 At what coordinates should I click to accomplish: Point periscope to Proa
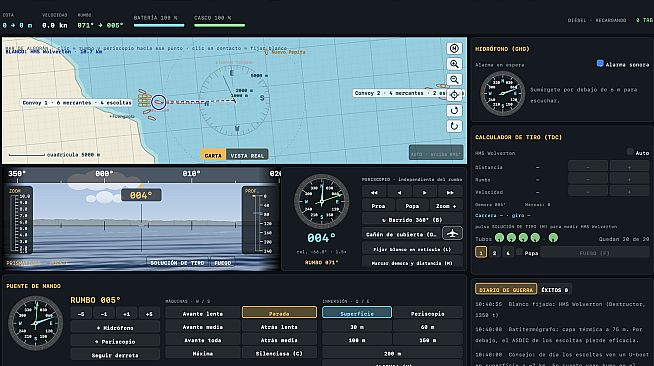[x=378, y=206]
